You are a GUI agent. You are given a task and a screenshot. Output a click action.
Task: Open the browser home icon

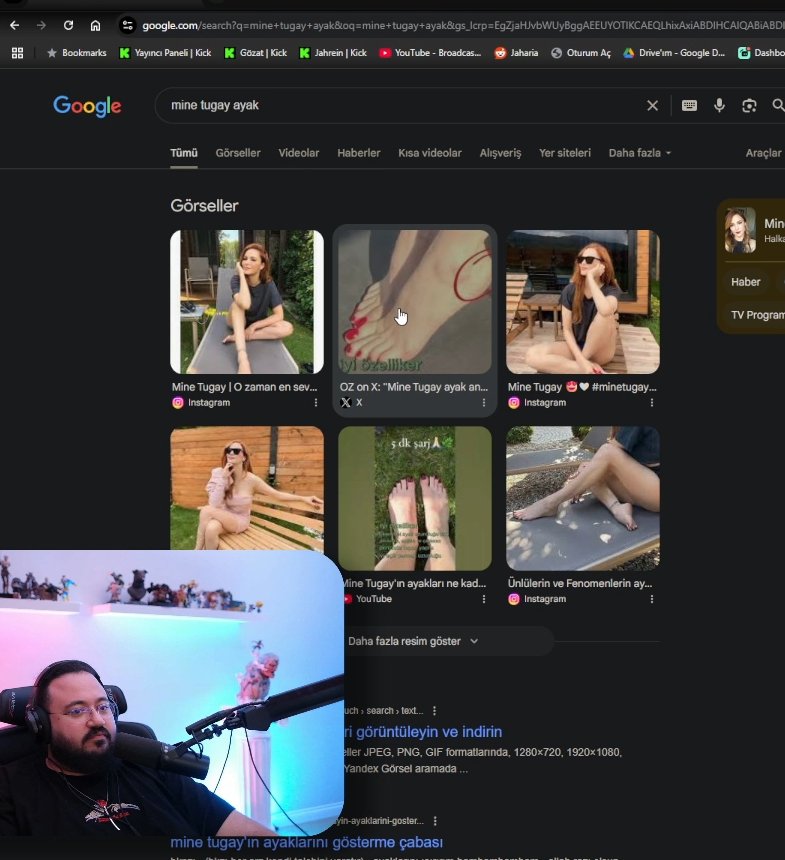click(x=95, y=25)
